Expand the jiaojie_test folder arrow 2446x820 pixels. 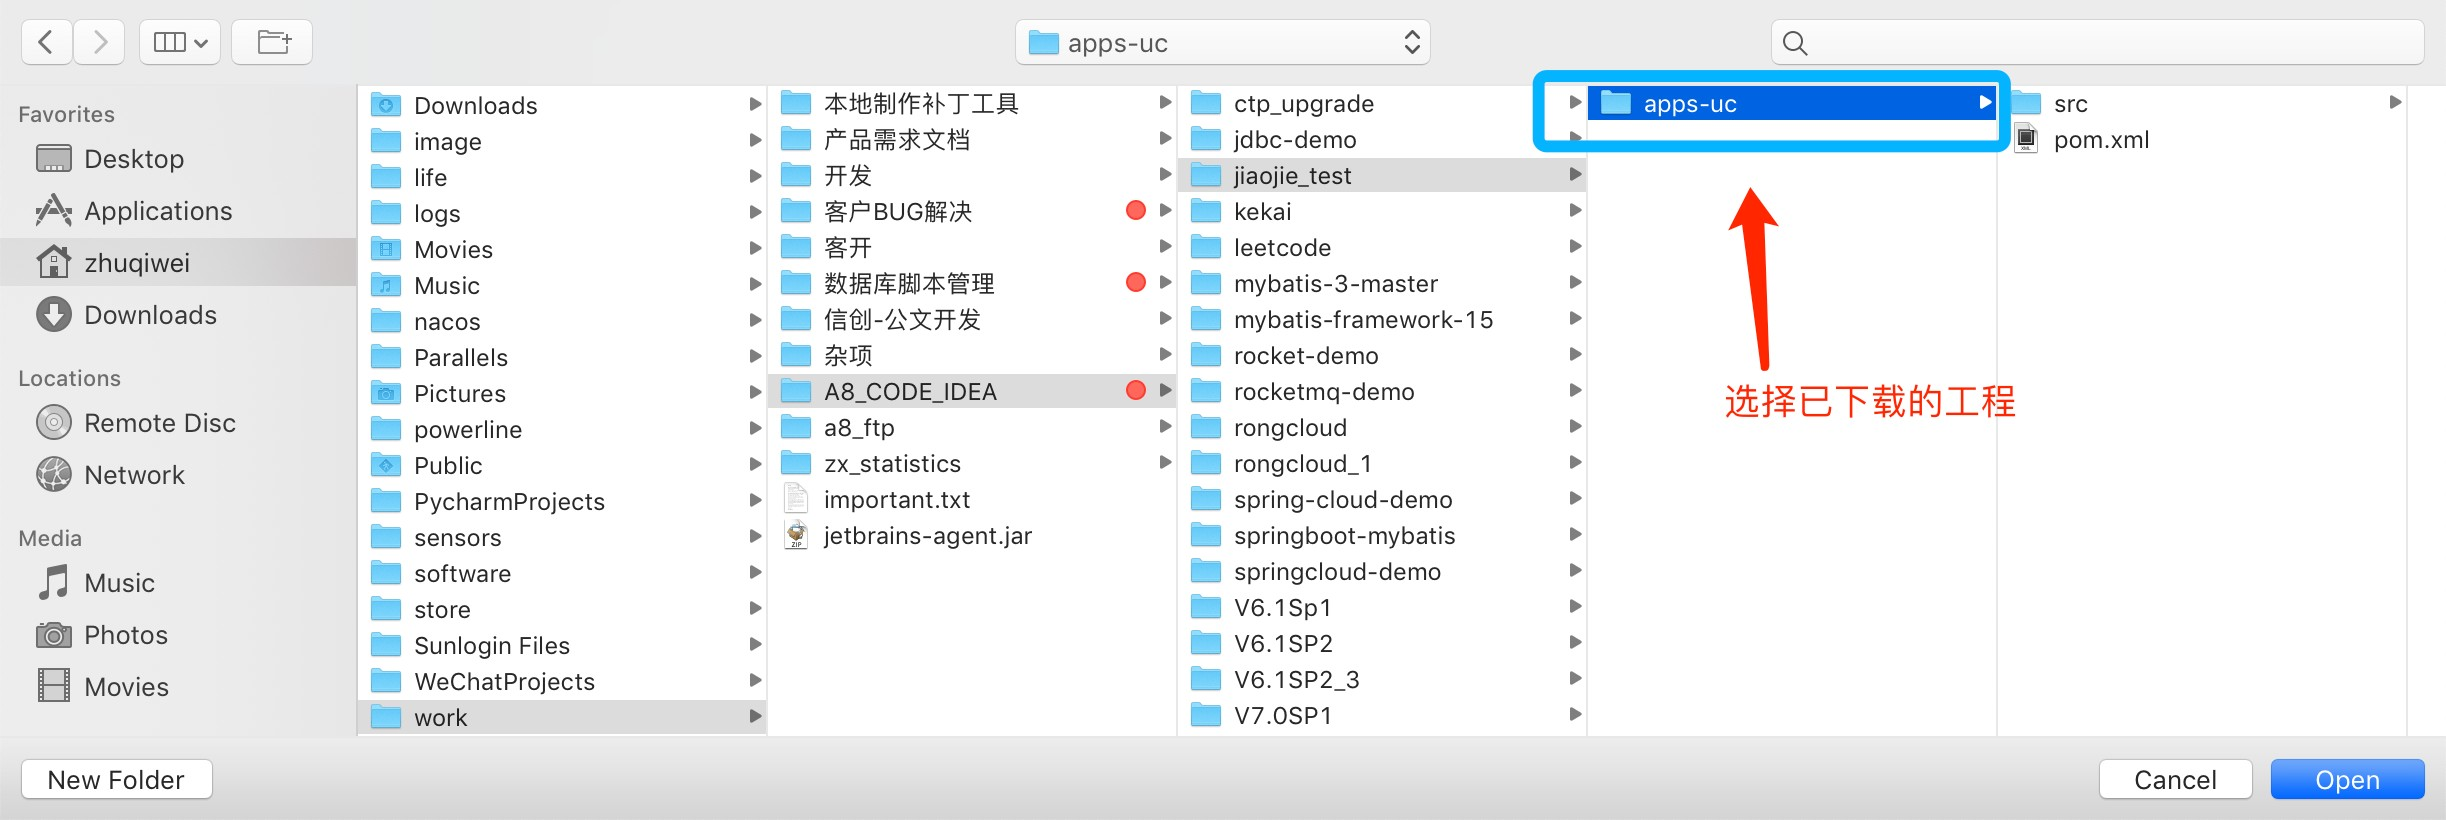pyautogui.click(x=1575, y=175)
